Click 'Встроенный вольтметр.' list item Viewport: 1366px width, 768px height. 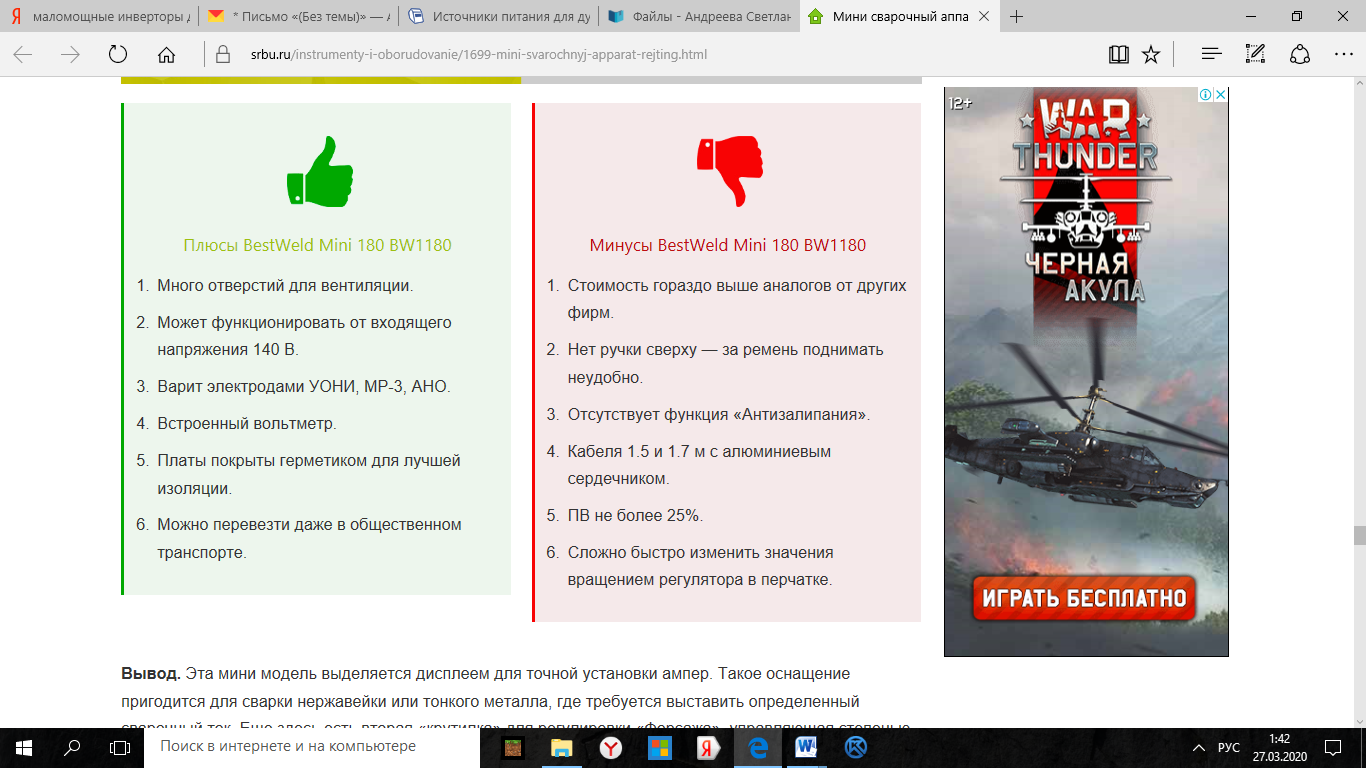point(247,423)
